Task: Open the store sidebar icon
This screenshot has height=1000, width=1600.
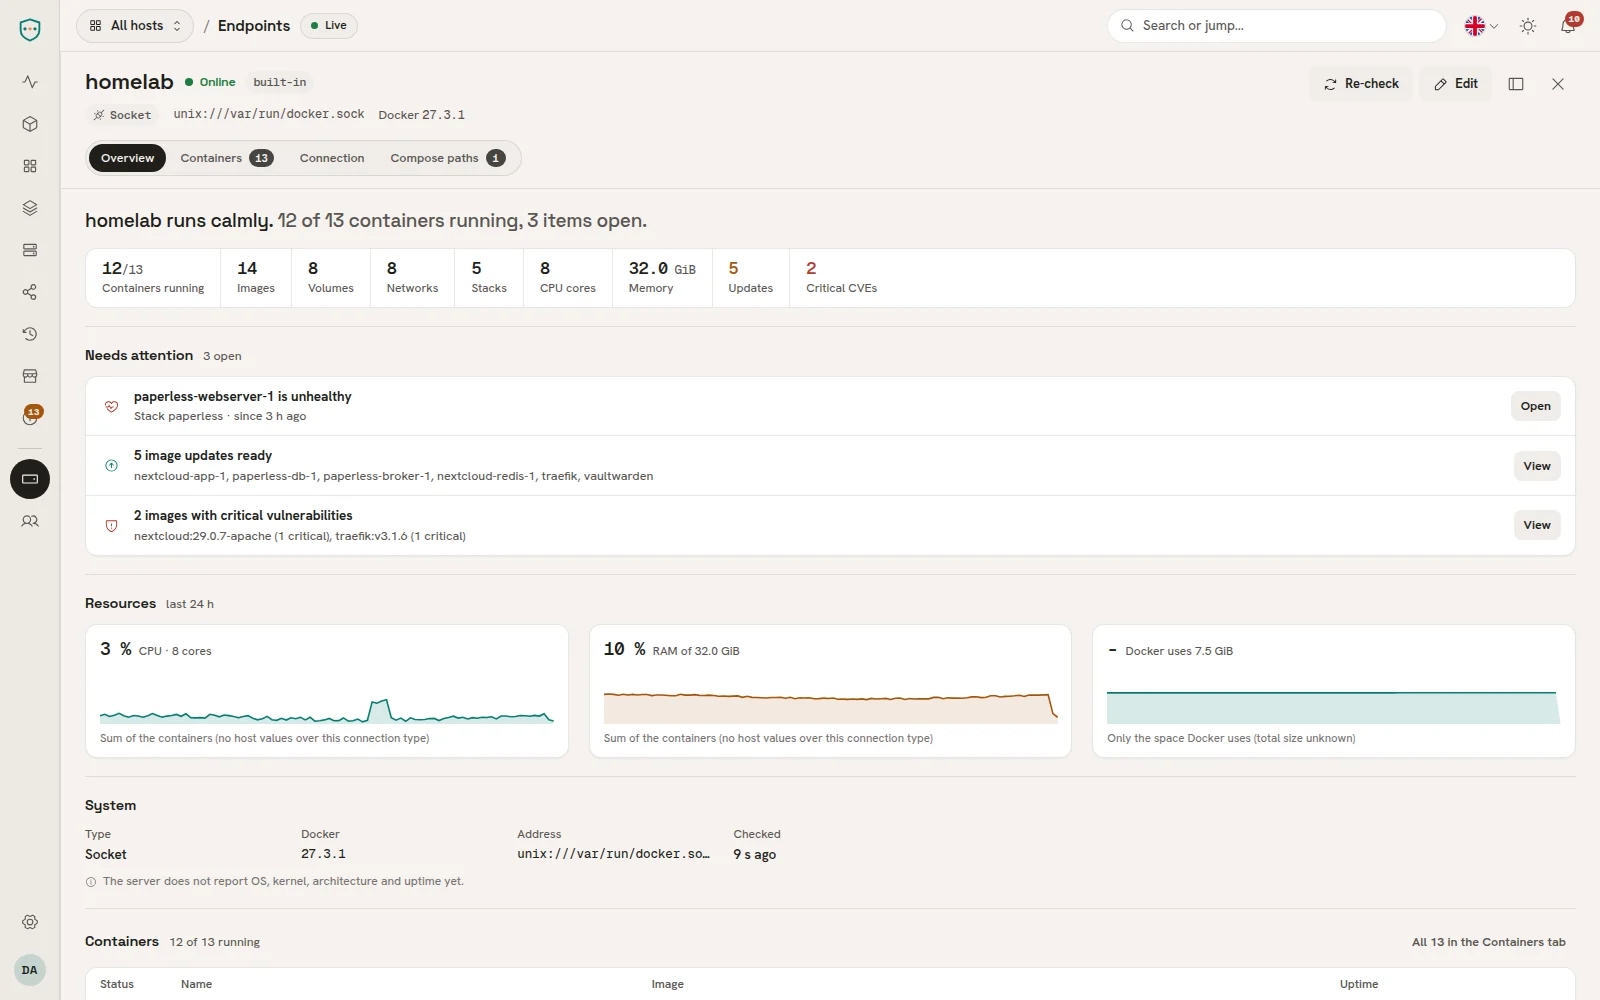Action: click(x=30, y=376)
